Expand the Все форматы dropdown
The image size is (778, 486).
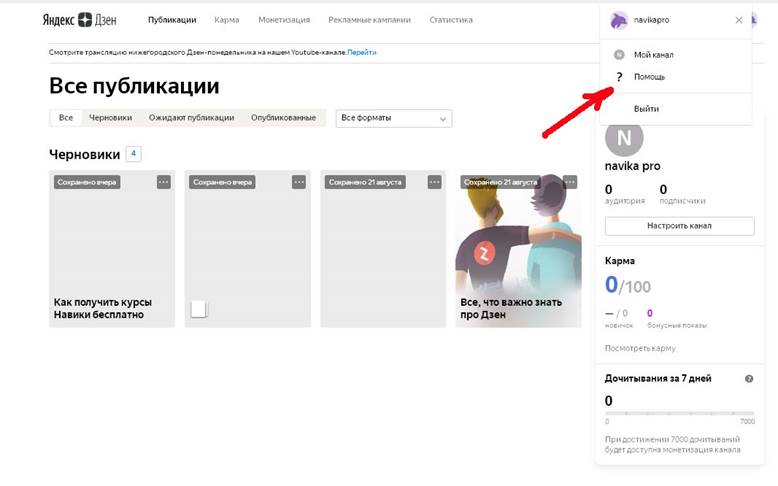394,118
